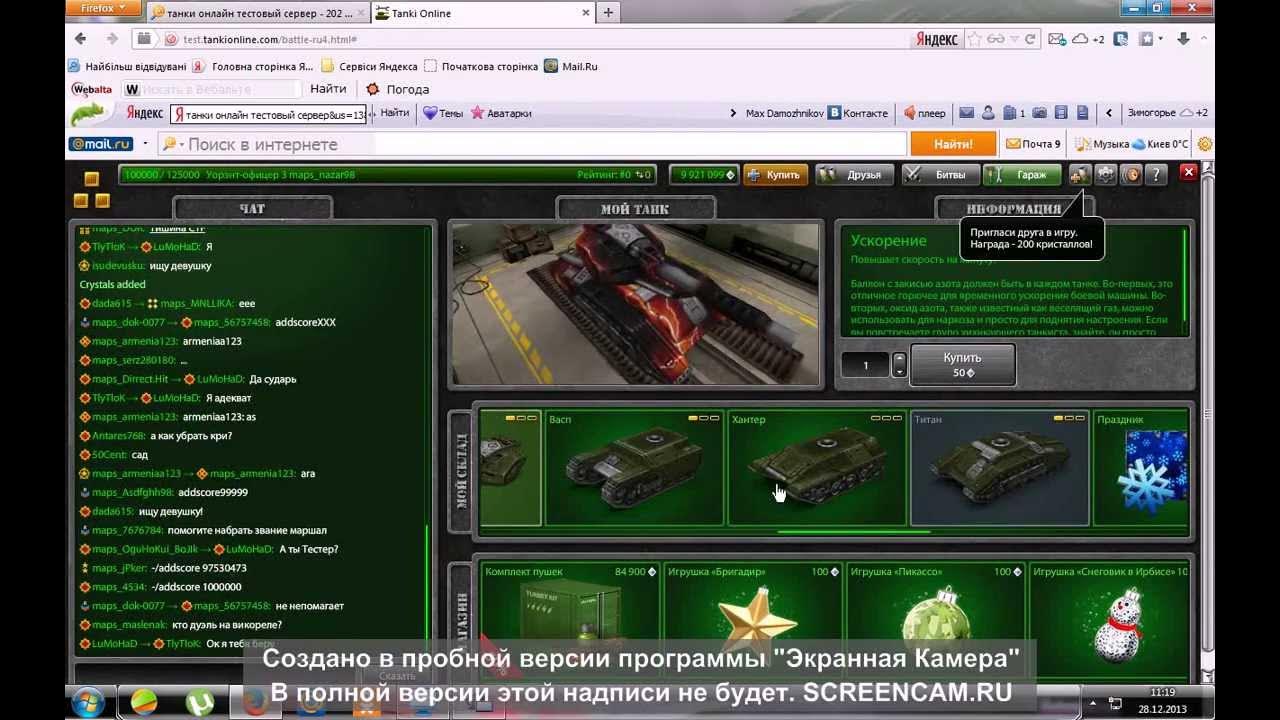This screenshot has height=720, width=1280.
Task: Open the Windows Start button
Action: [90, 700]
